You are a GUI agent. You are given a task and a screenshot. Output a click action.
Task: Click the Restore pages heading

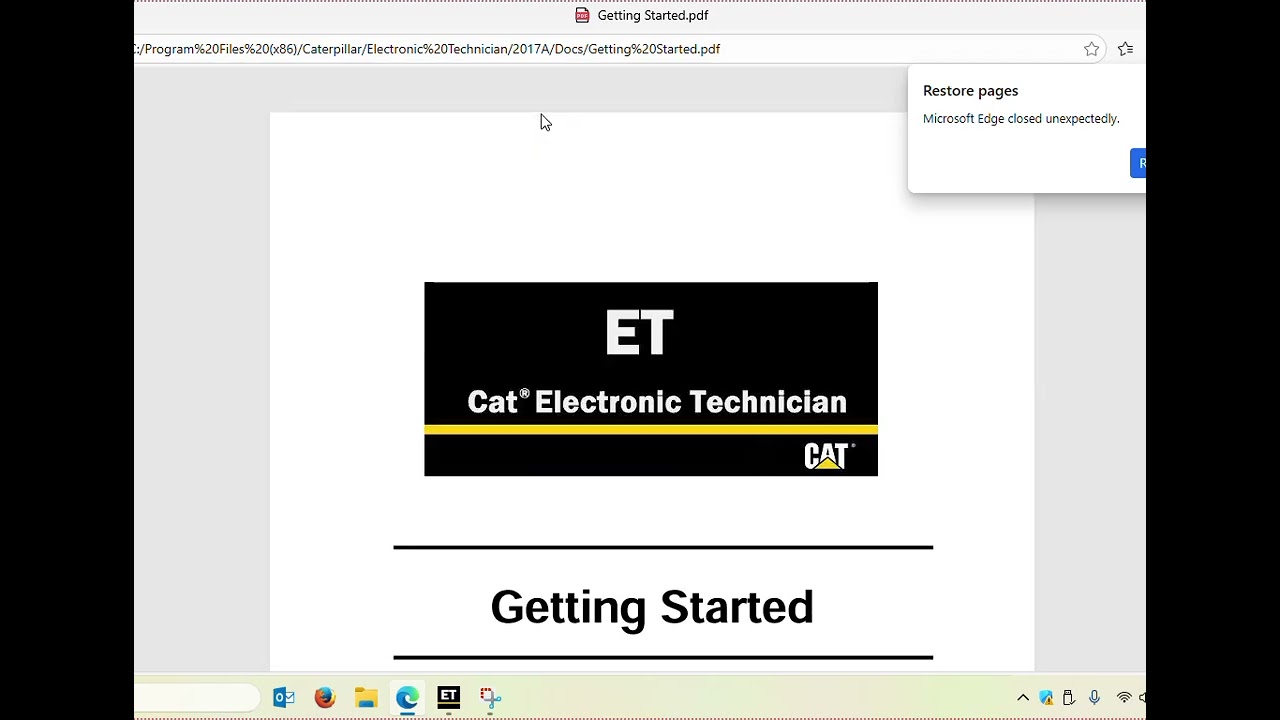(x=970, y=91)
